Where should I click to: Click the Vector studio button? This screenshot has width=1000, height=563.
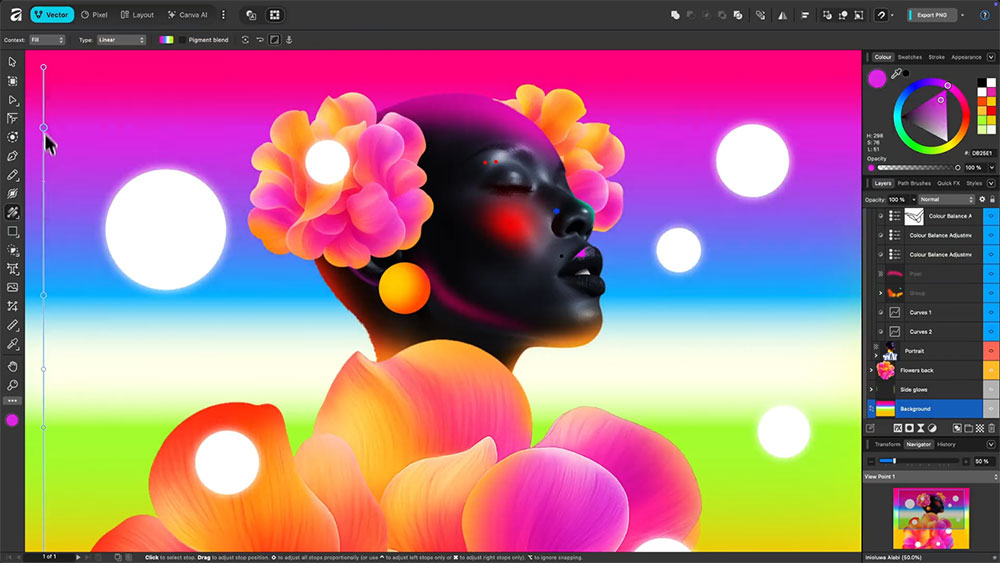(52, 15)
